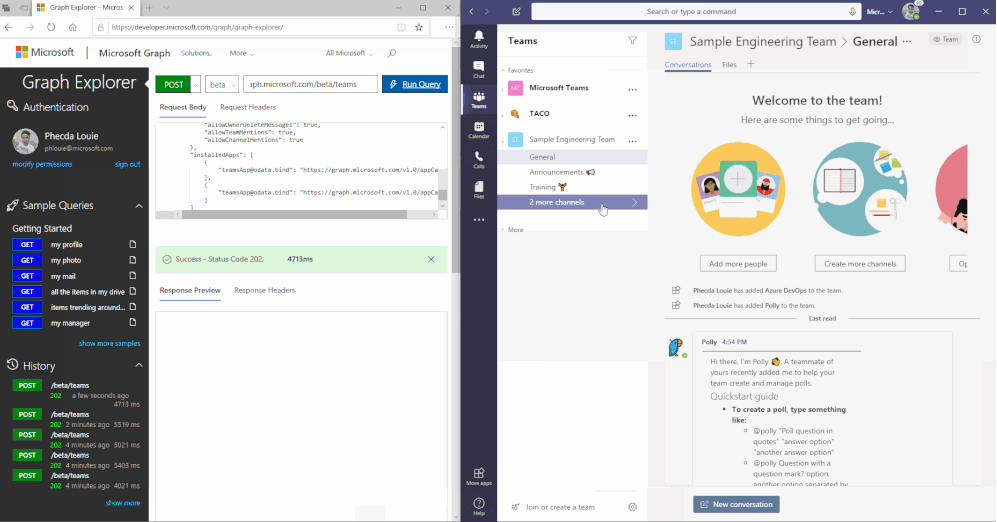This screenshot has height=522, width=997.
Task: Click the Add more people button
Action: pos(738,264)
